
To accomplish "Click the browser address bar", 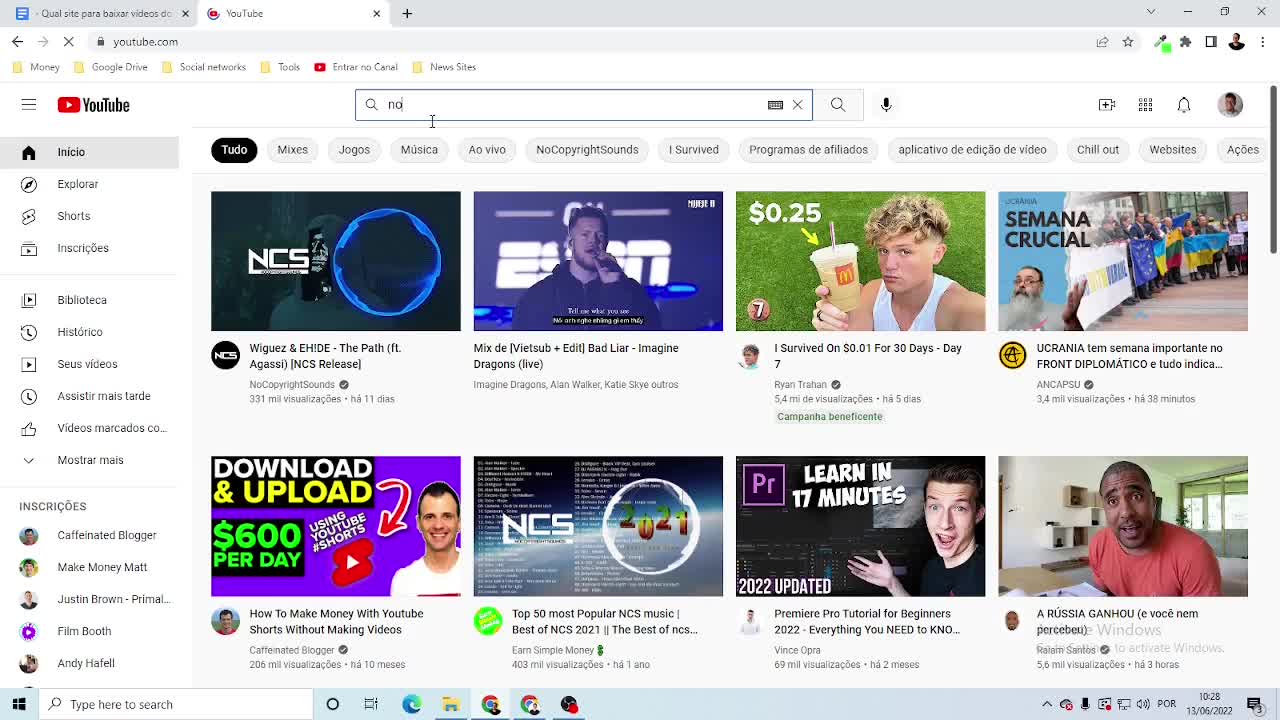I will click(590, 42).
